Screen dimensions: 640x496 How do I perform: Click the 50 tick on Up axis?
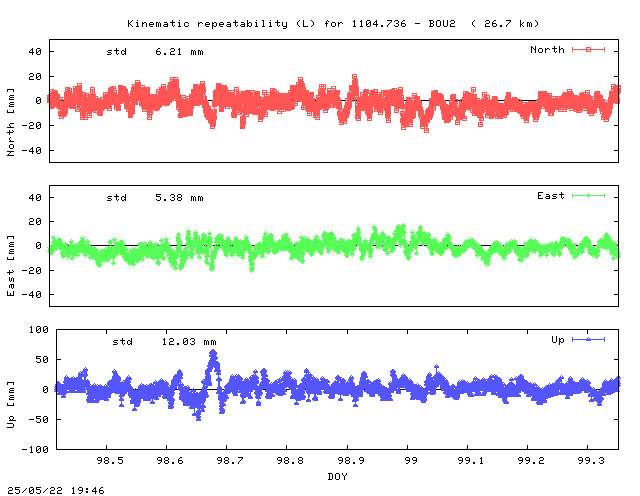click(x=42, y=360)
